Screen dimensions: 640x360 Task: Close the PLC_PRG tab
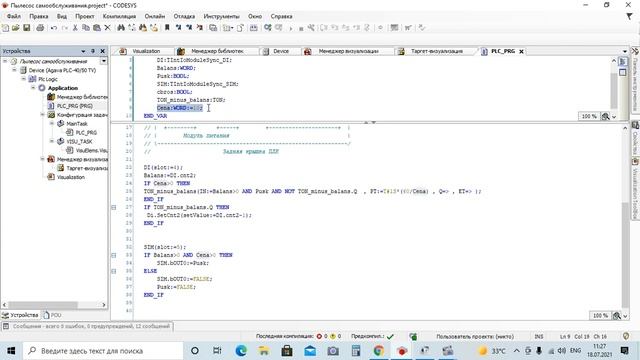coord(521,51)
